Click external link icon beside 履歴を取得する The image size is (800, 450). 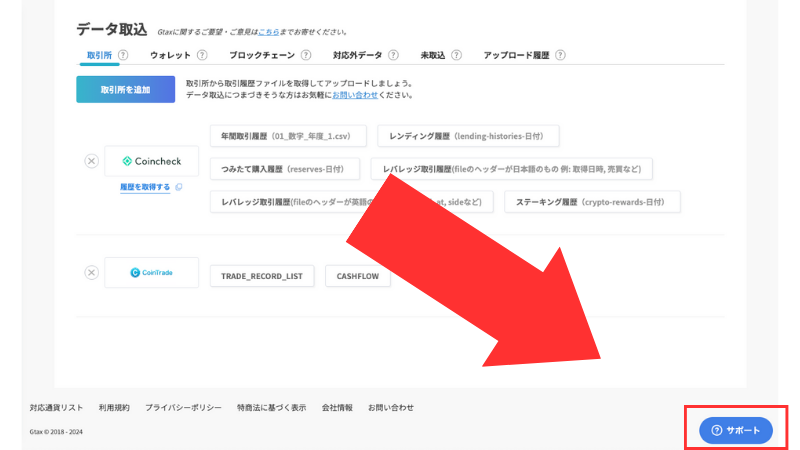(x=179, y=187)
